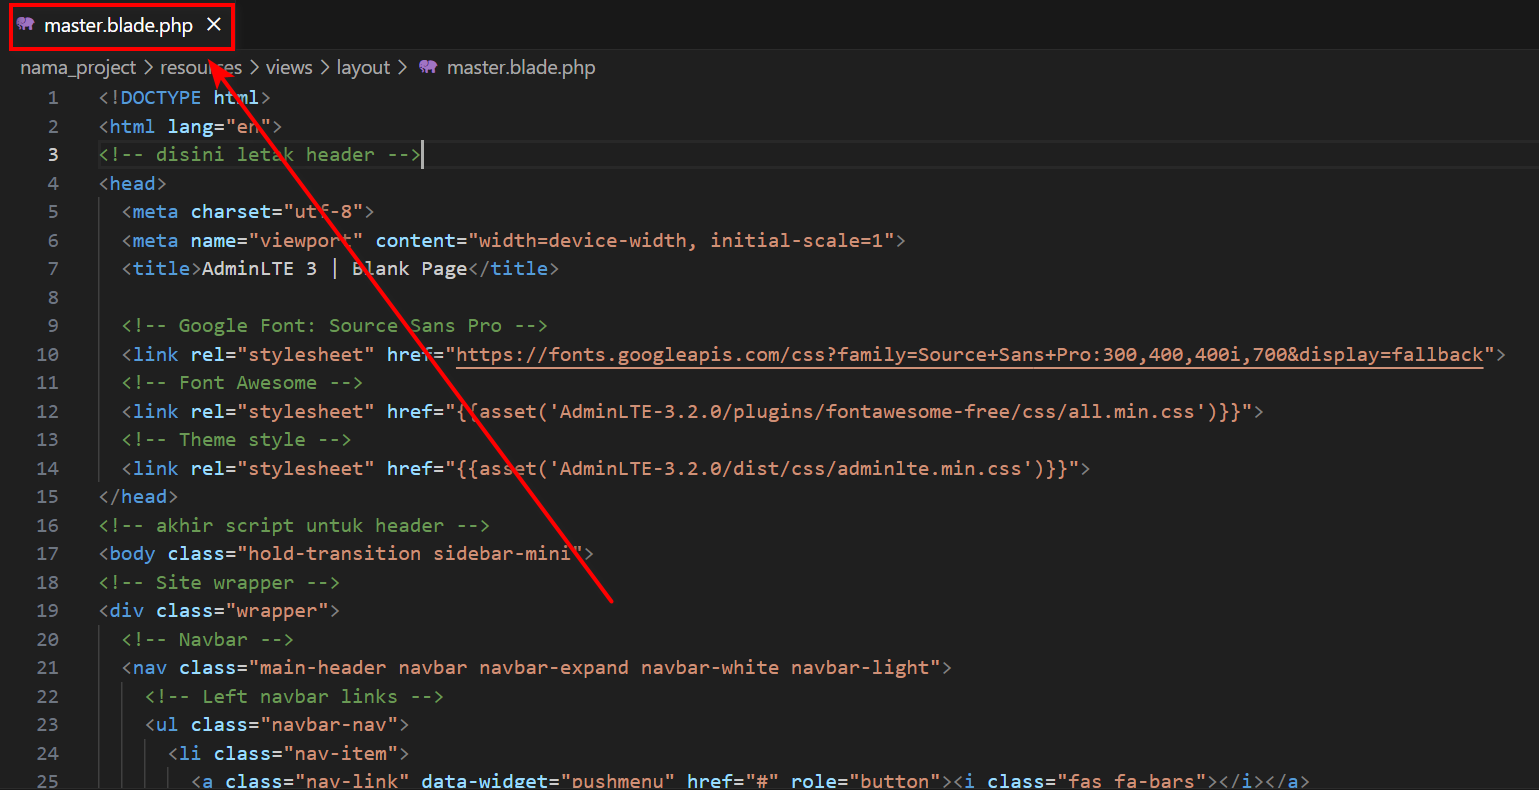Click the 'Theme style' comment
This screenshot has width=1539, height=790.
(x=236, y=440)
